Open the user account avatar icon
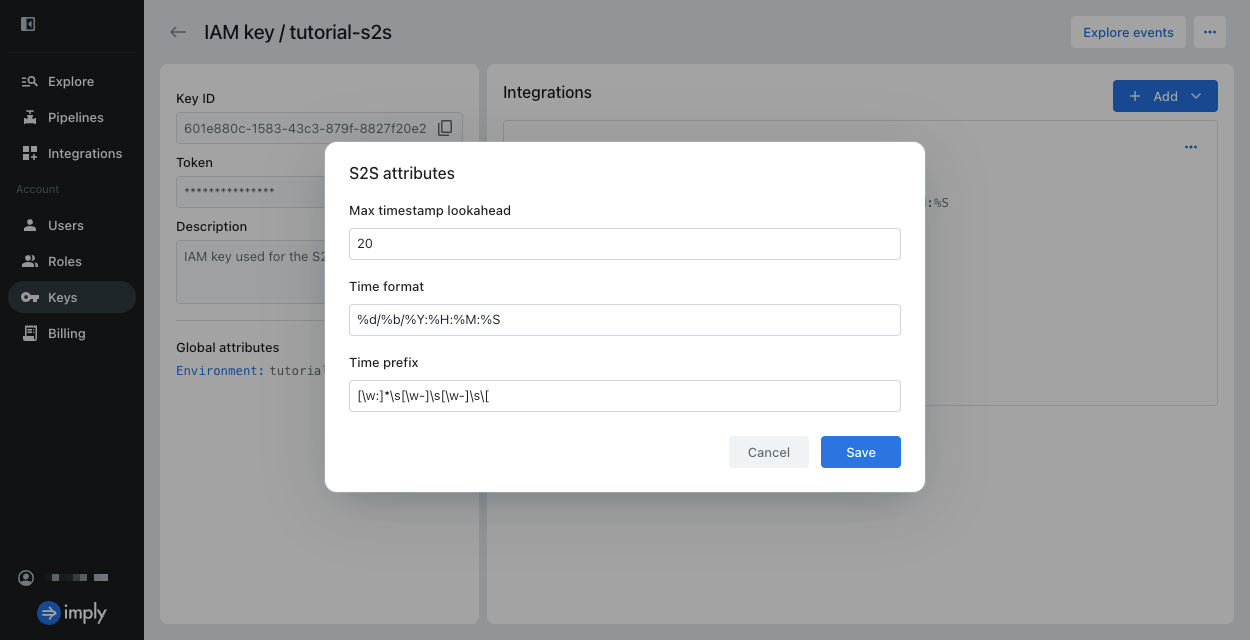 coord(26,578)
